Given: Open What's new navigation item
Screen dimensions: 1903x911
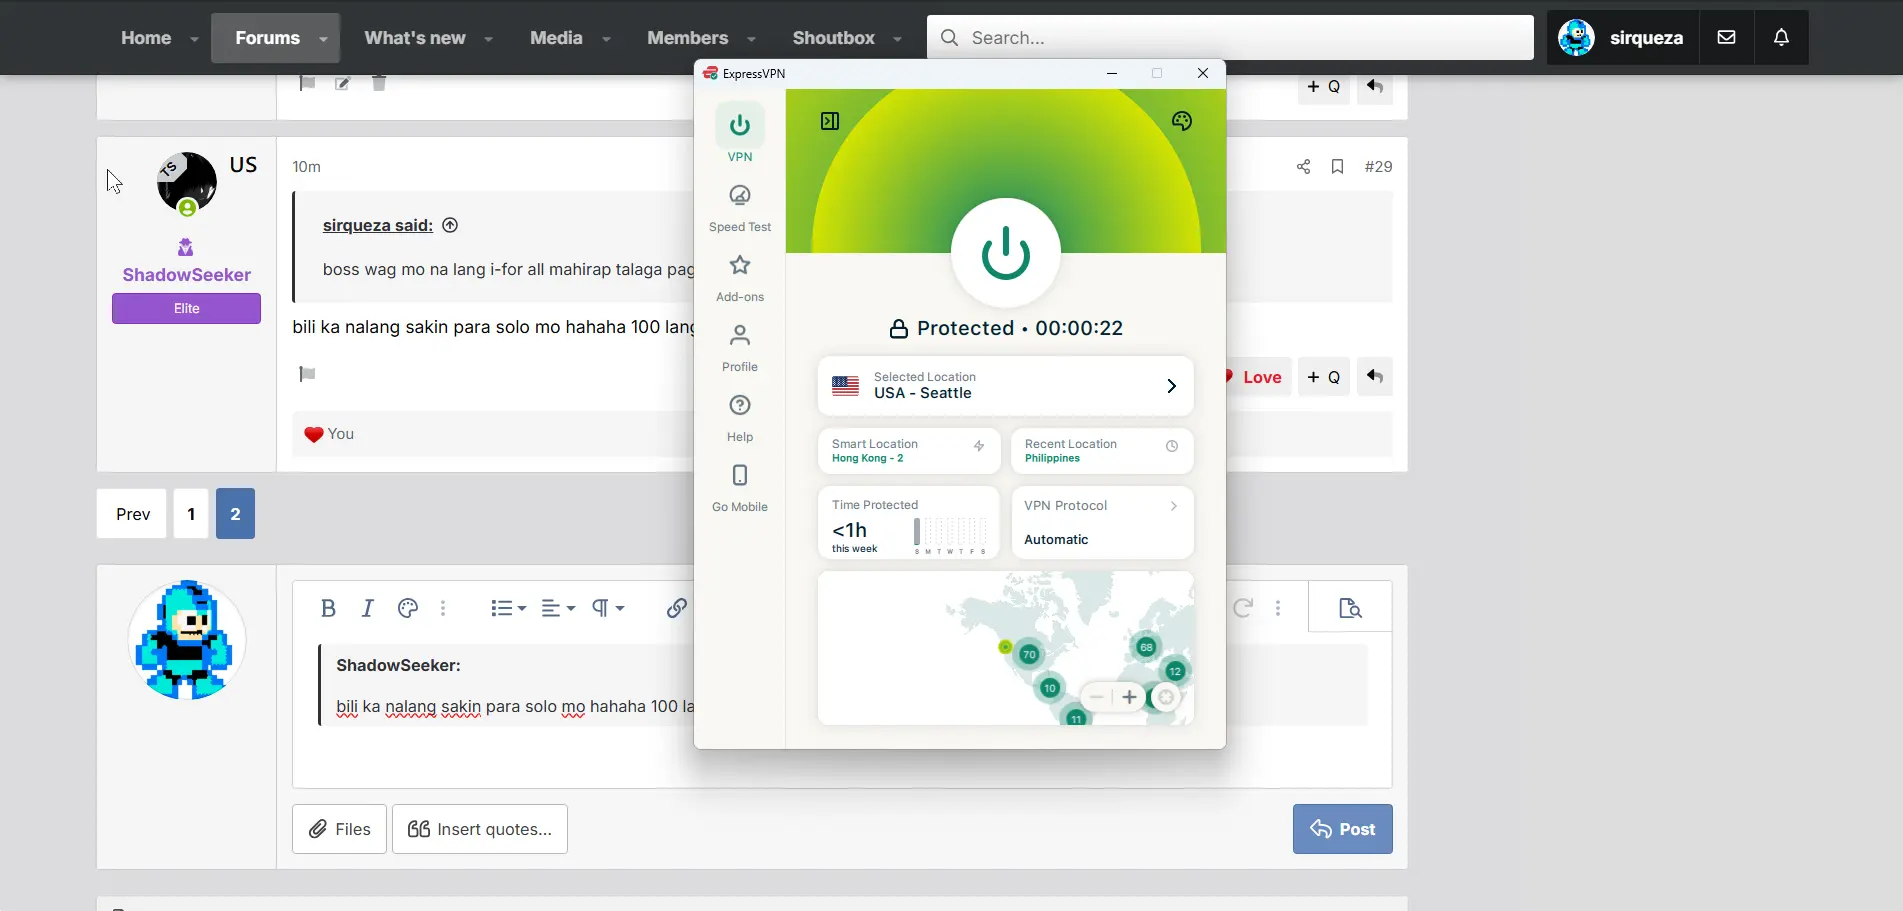Looking at the screenshot, I should 414,38.
